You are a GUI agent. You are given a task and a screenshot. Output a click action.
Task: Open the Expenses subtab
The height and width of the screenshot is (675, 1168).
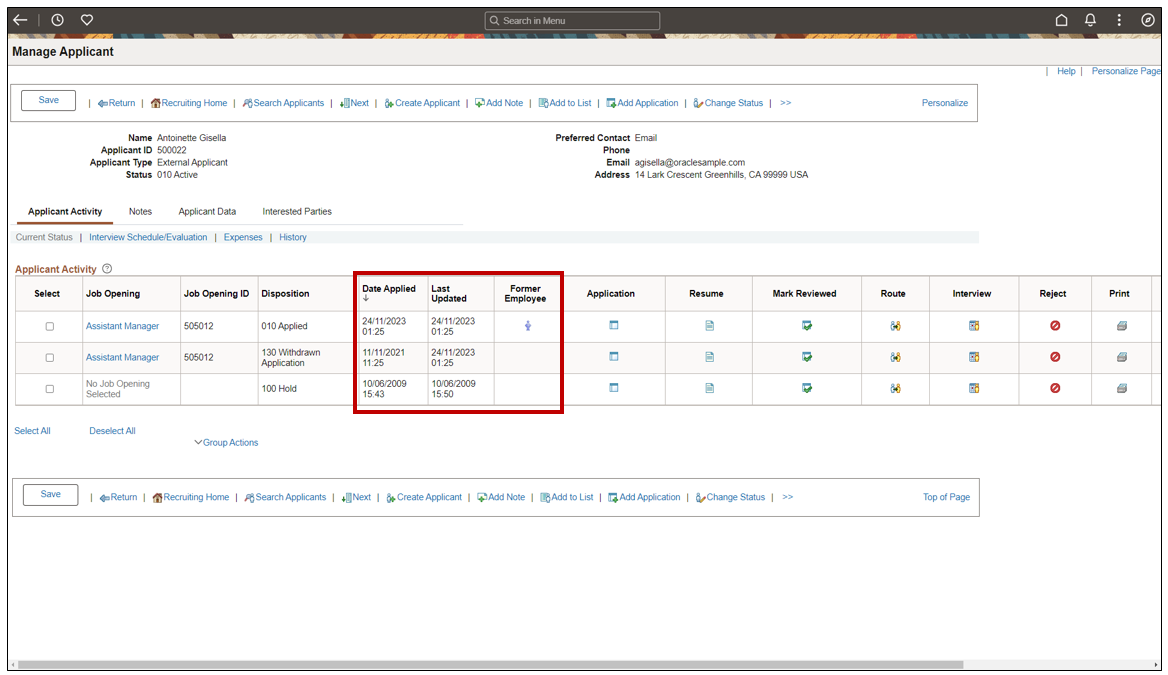pyautogui.click(x=243, y=237)
